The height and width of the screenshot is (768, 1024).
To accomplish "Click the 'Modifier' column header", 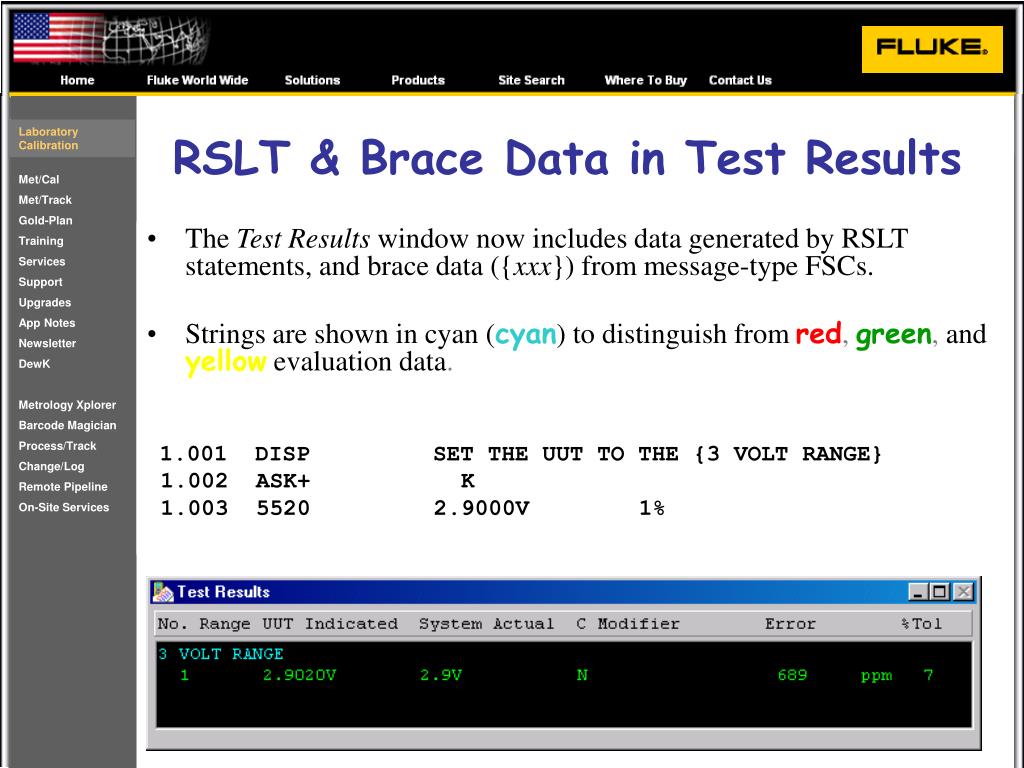I will 639,624.
